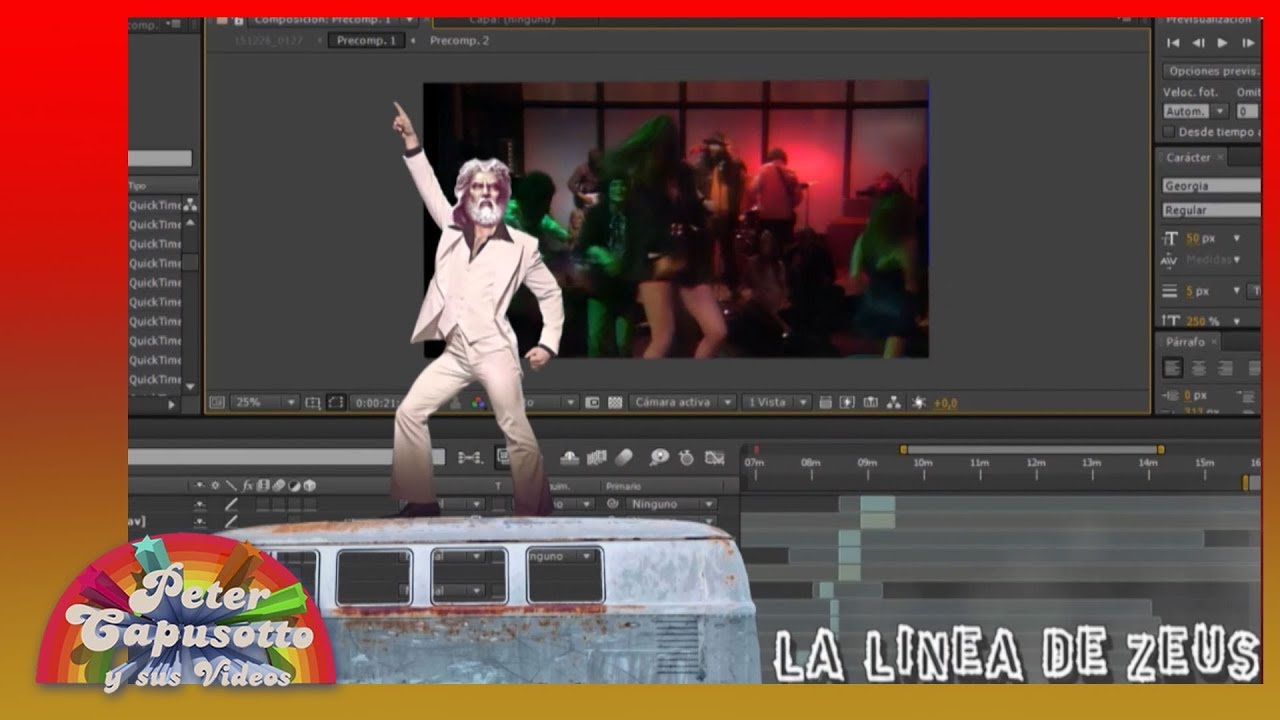Jump to first frame in Previsualización panel
The height and width of the screenshot is (720, 1280).
pyautogui.click(x=1174, y=43)
